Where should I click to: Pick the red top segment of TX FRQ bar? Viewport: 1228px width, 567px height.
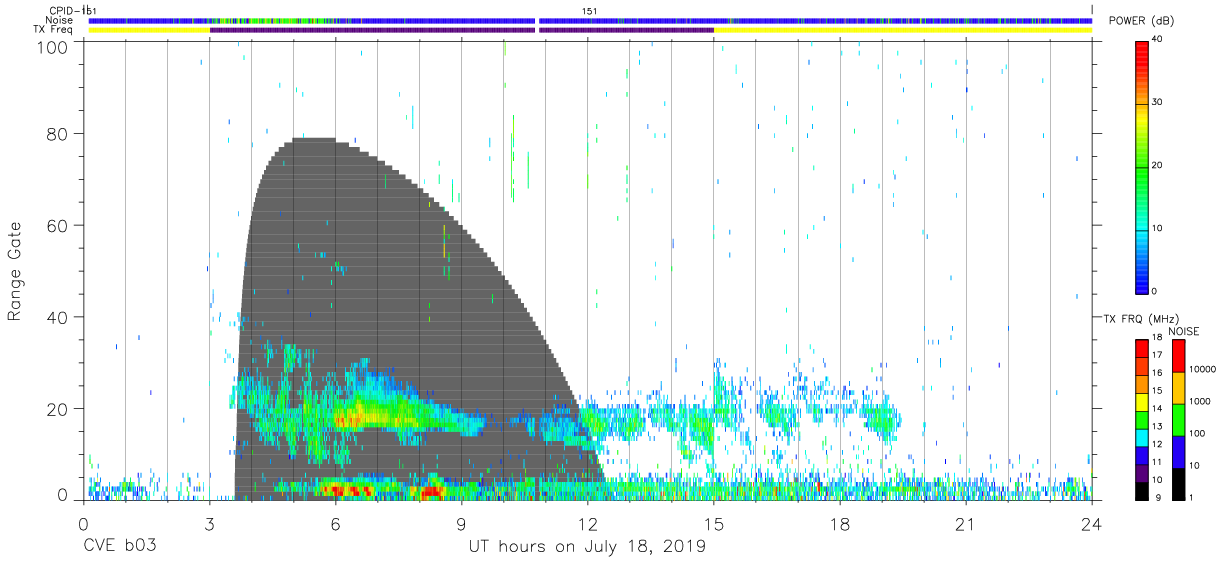pyautogui.click(x=1142, y=349)
